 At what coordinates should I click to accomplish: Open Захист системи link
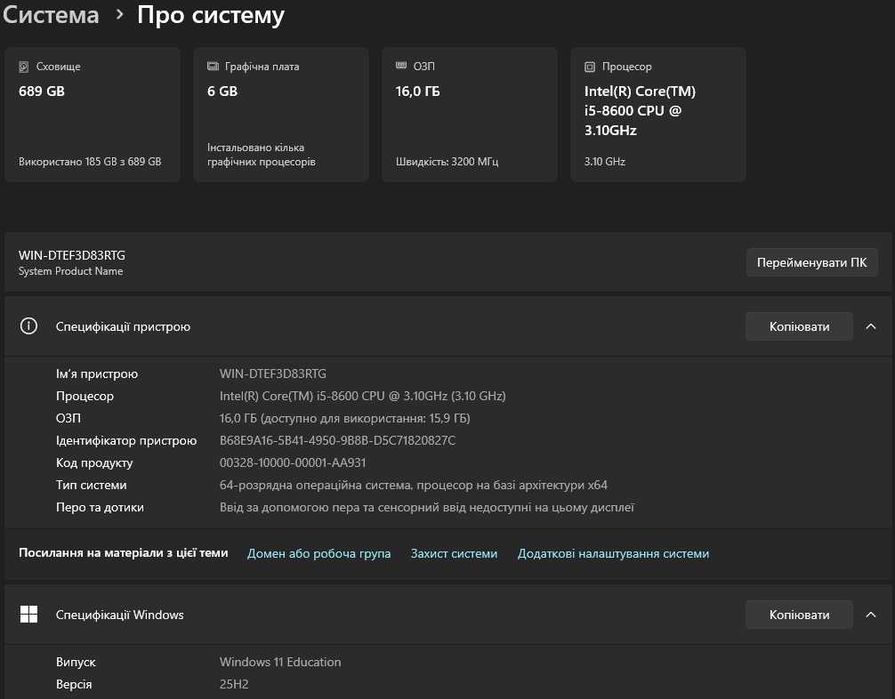click(454, 553)
